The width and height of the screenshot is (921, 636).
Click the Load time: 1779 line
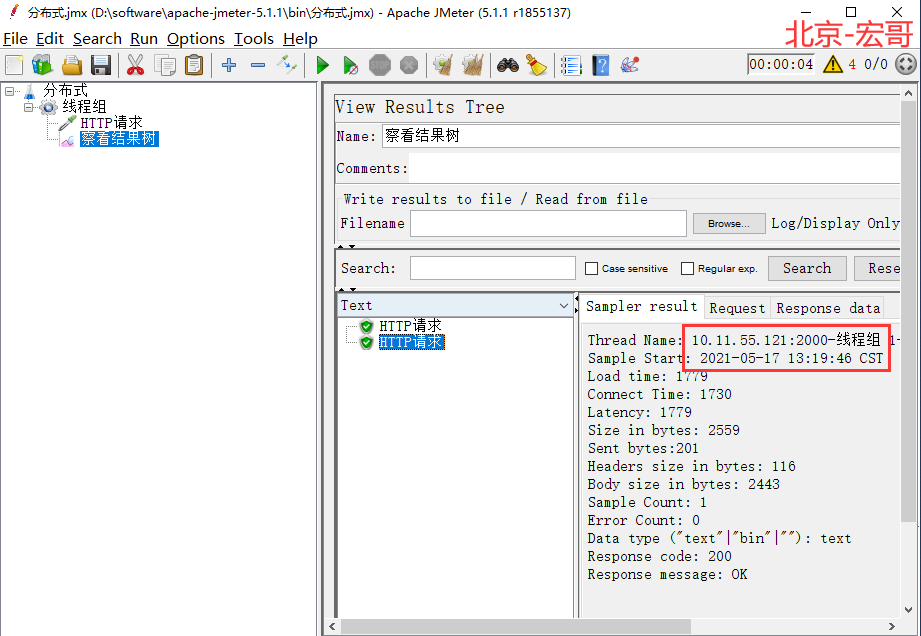(647, 376)
